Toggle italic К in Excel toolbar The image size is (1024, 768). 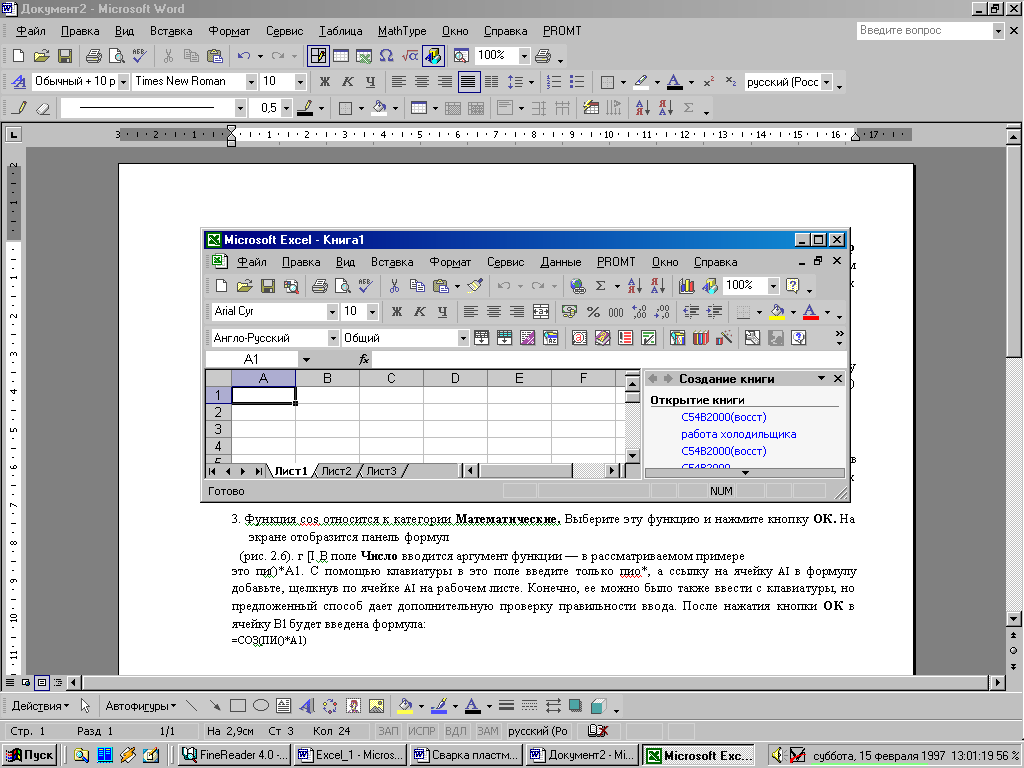coord(419,312)
